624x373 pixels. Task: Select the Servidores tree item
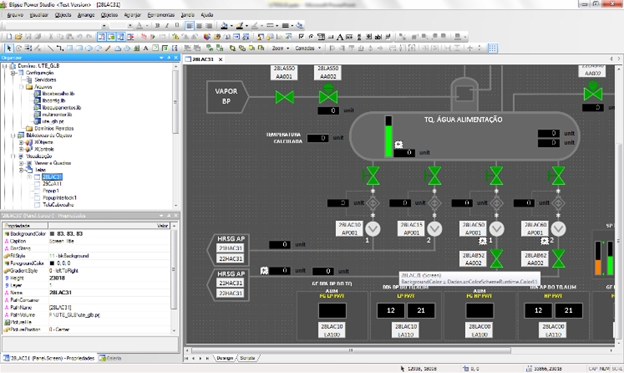45,80
